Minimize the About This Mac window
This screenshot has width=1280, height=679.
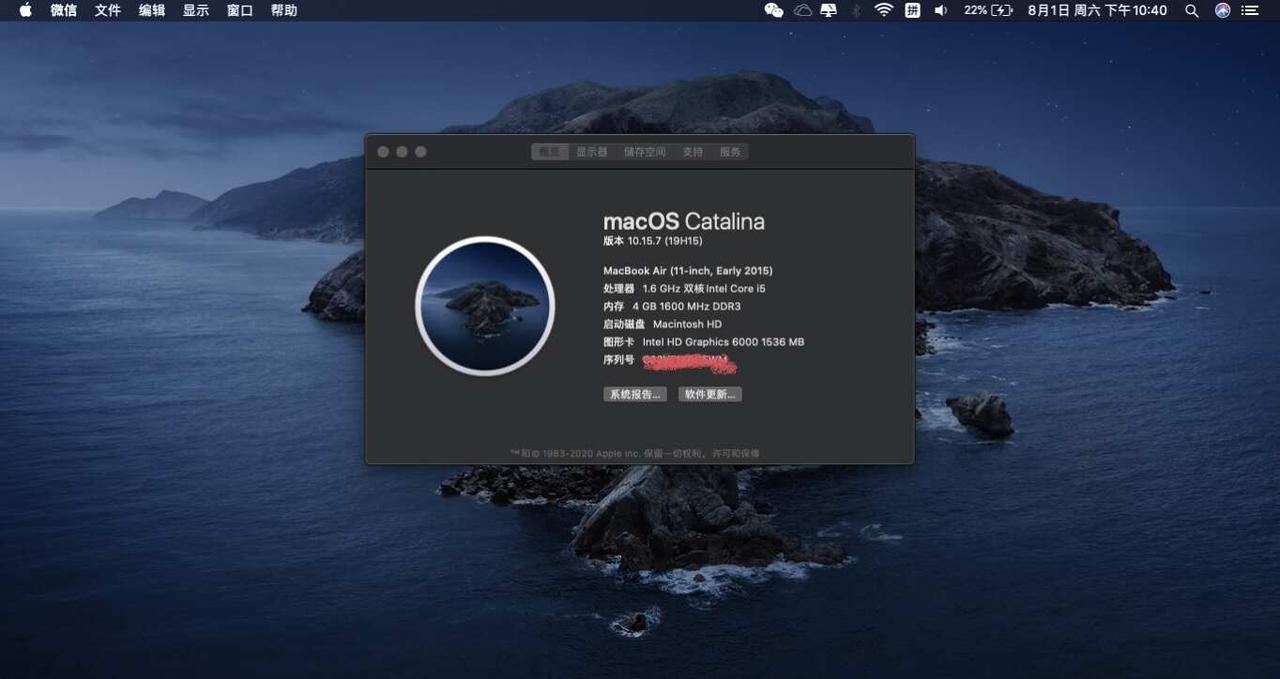point(402,152)
